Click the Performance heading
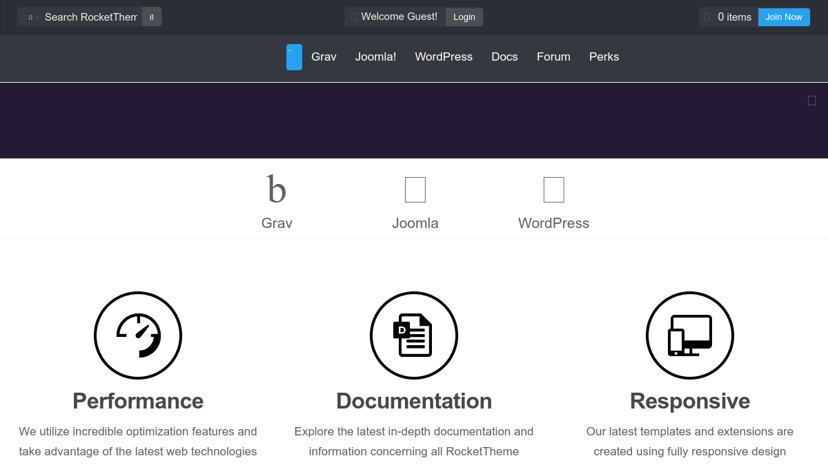Viewport: 828px width, 465px height. (138, 401)
